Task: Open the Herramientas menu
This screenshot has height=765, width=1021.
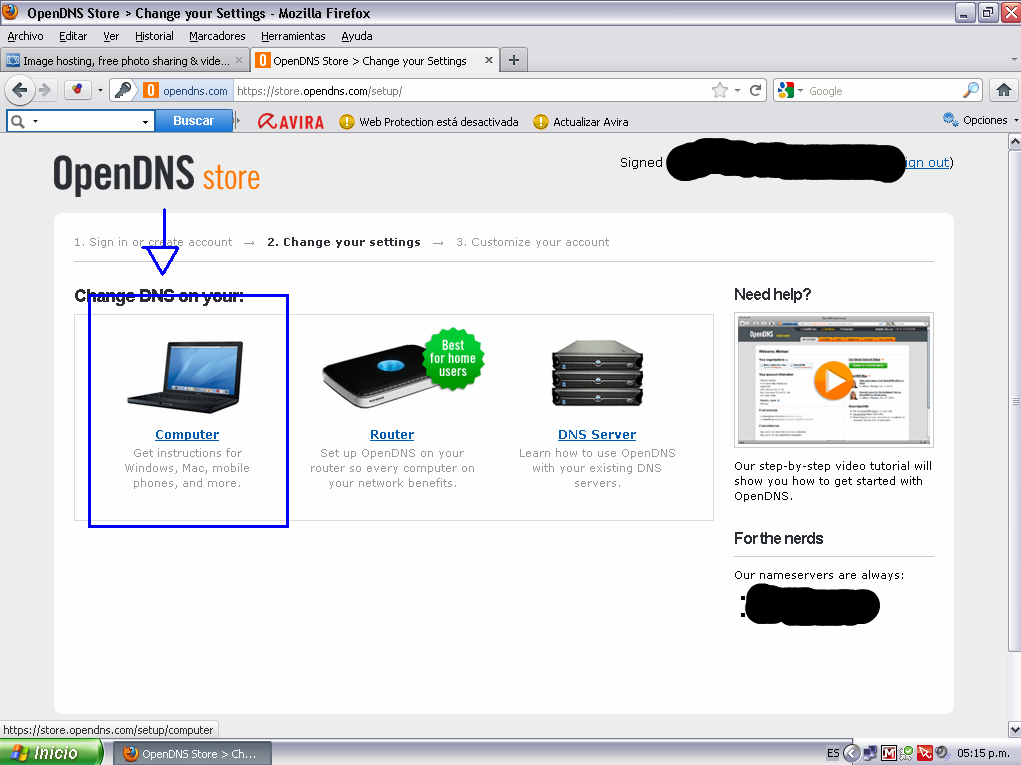Action: click(293, 36)
